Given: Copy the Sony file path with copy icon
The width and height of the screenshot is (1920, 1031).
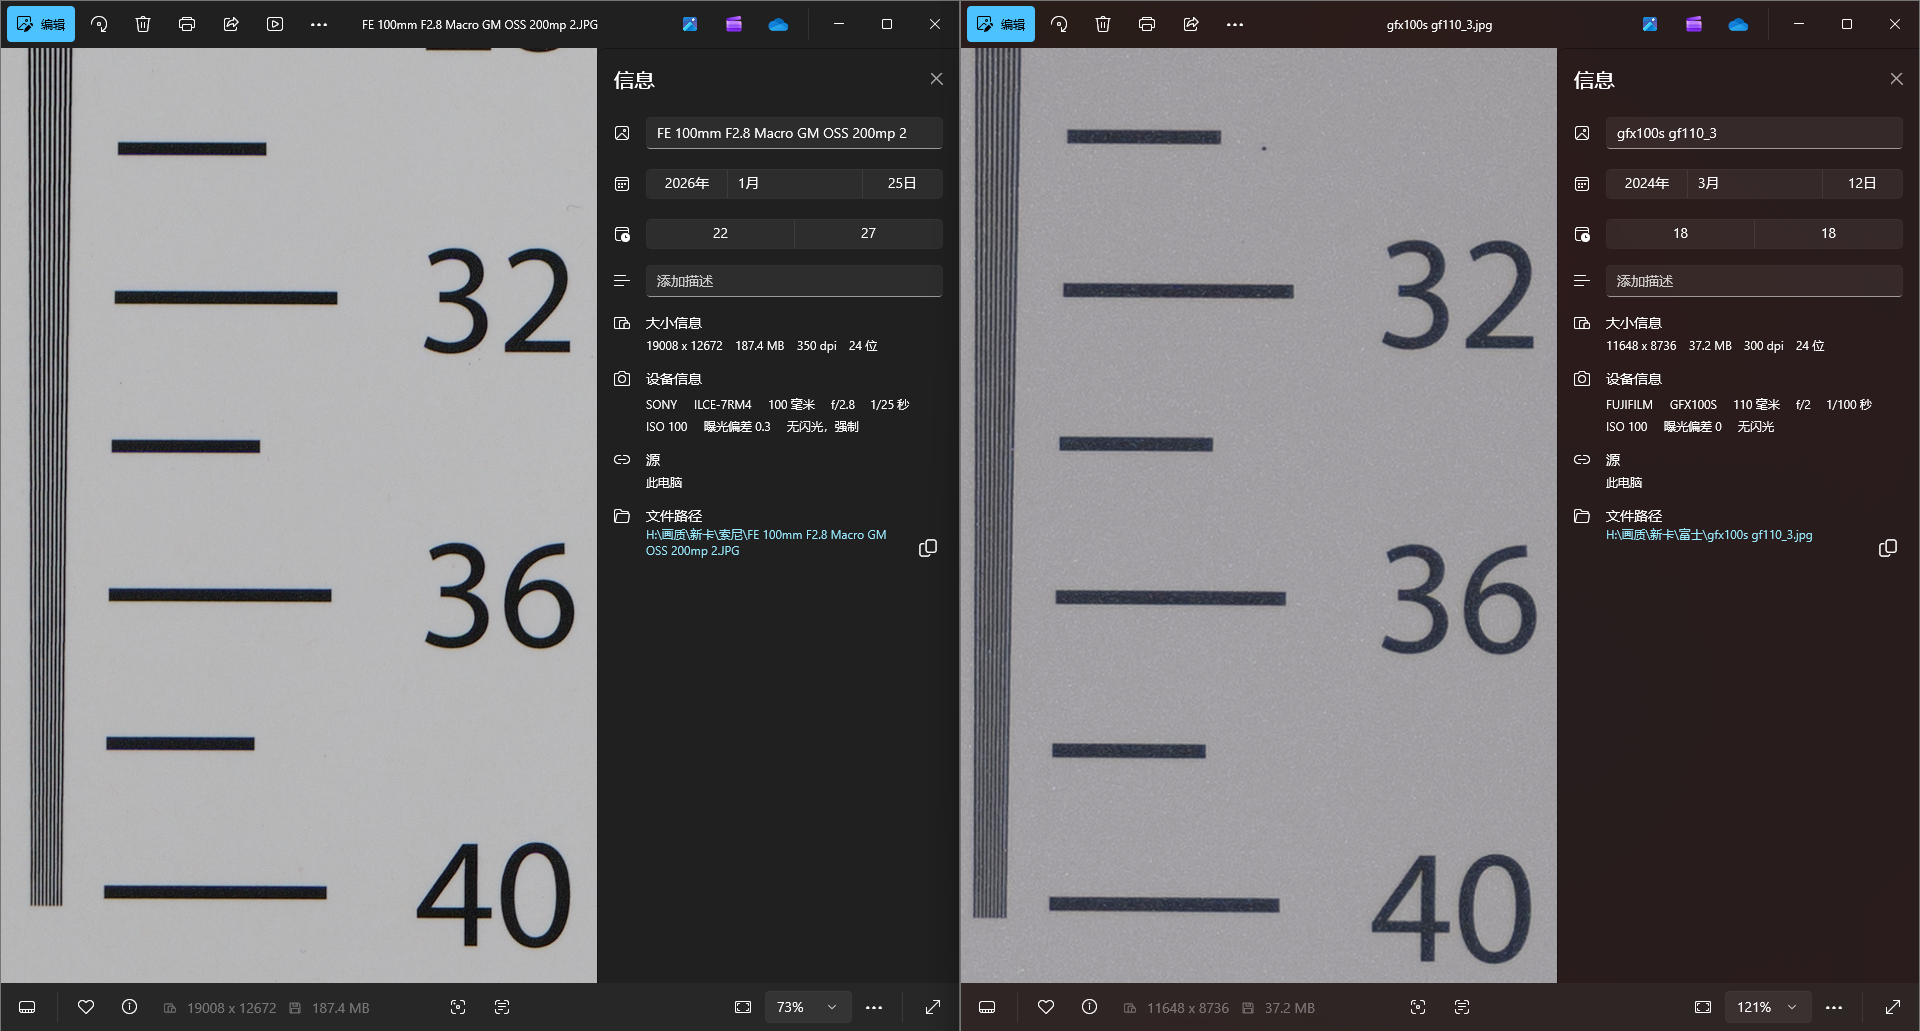Looking at the screenshot, I should tap(928, 548).
